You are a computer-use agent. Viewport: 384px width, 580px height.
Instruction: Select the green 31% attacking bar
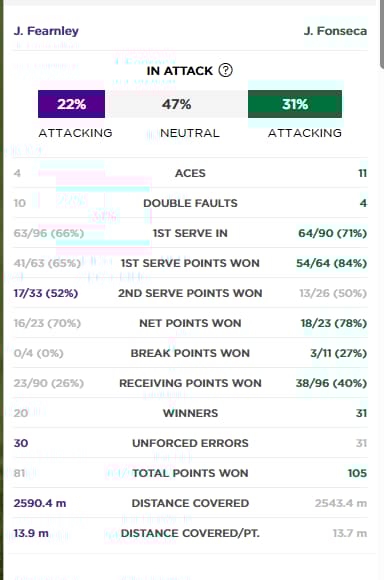295,104
